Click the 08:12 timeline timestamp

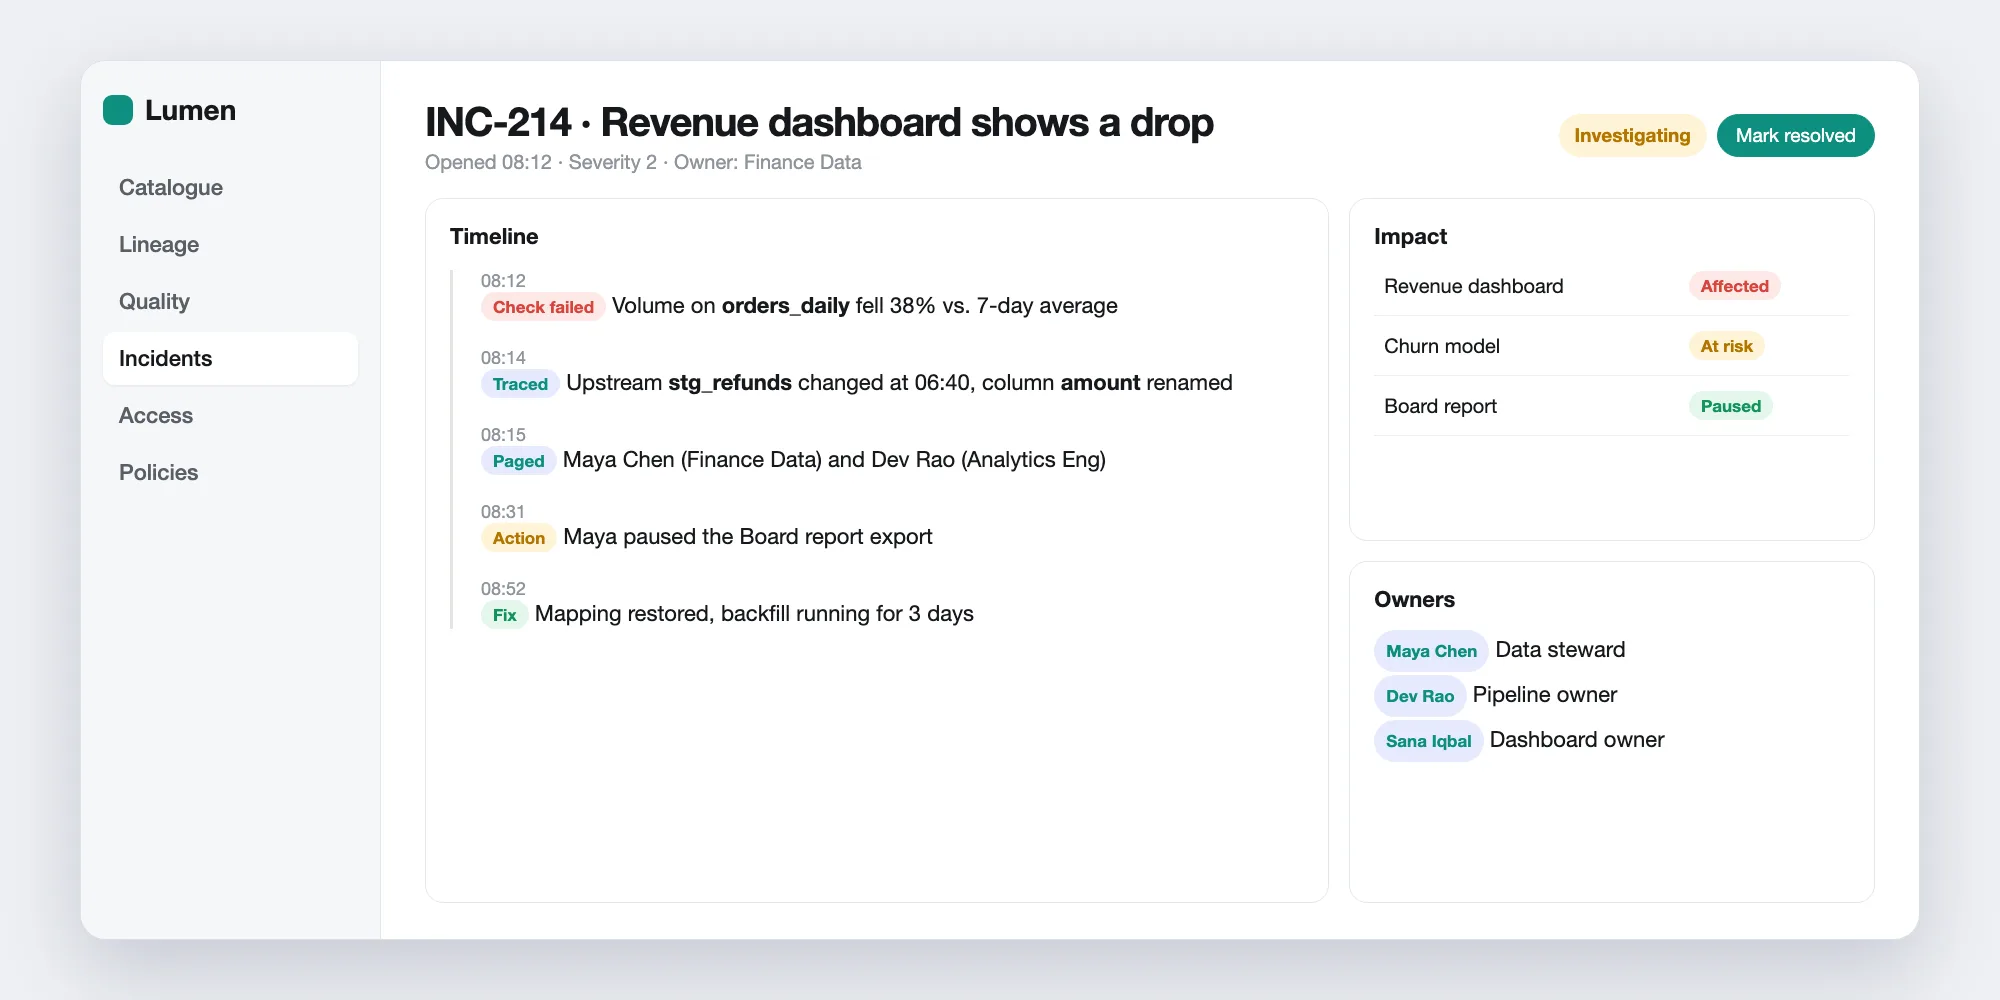coord(503,281)
